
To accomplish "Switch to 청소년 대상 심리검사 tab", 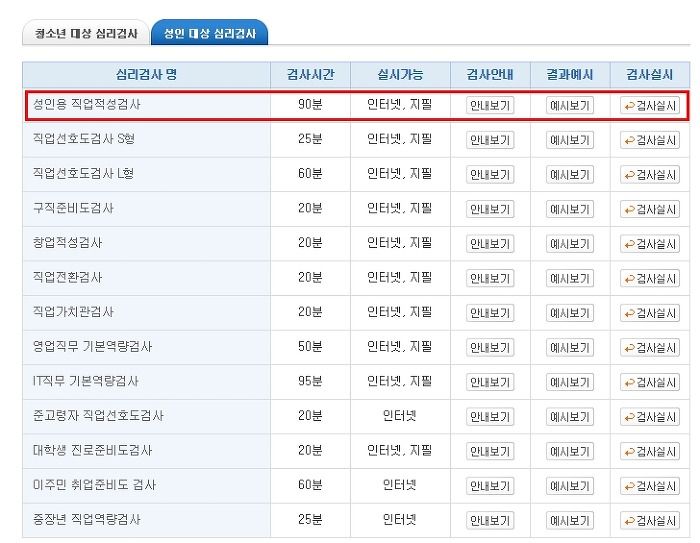I will point(86,33).
